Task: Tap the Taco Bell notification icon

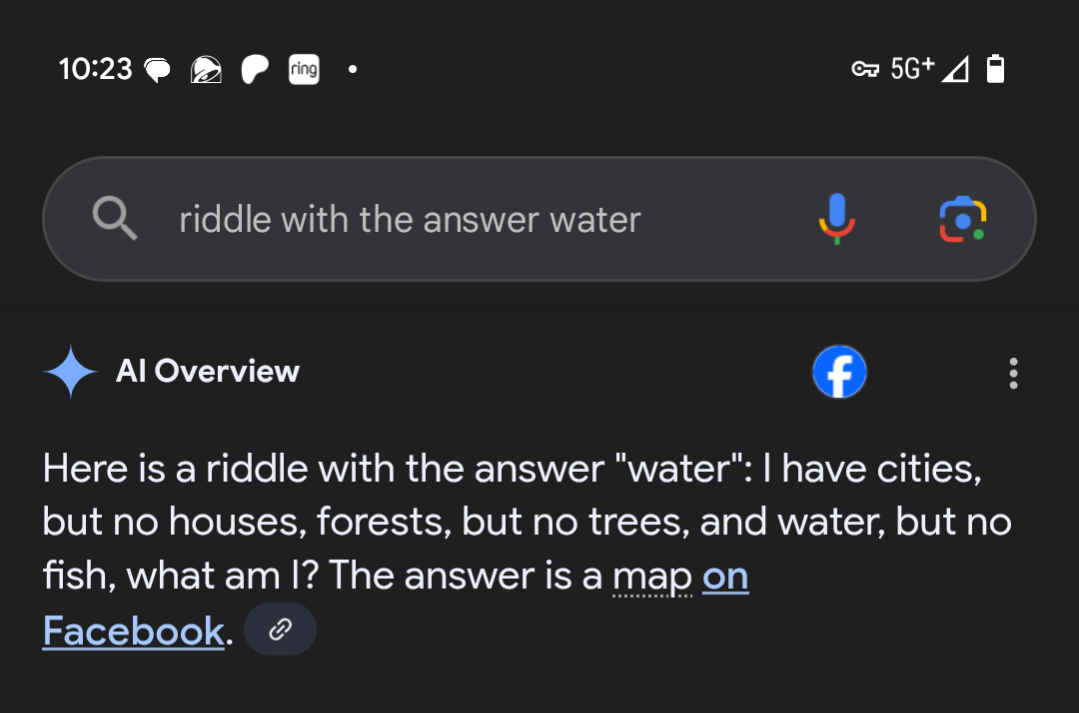Action: click(206, 69)
